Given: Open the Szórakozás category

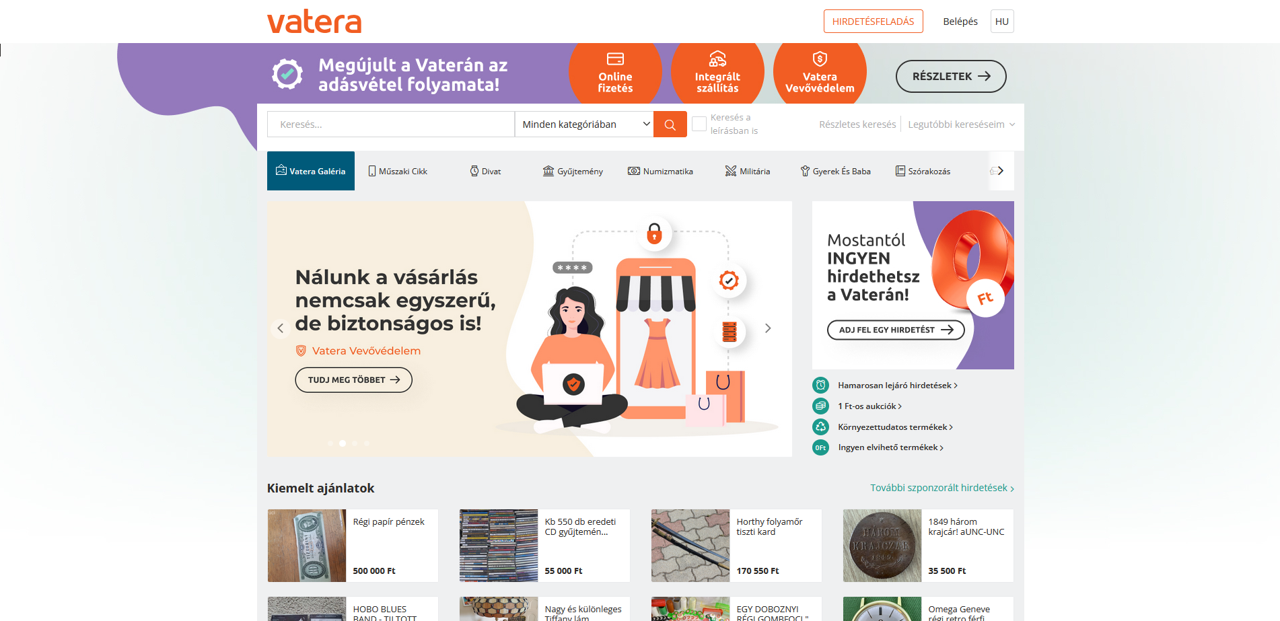Looking at the screenshot, I should pyautogui.click(x=922, y=171).
